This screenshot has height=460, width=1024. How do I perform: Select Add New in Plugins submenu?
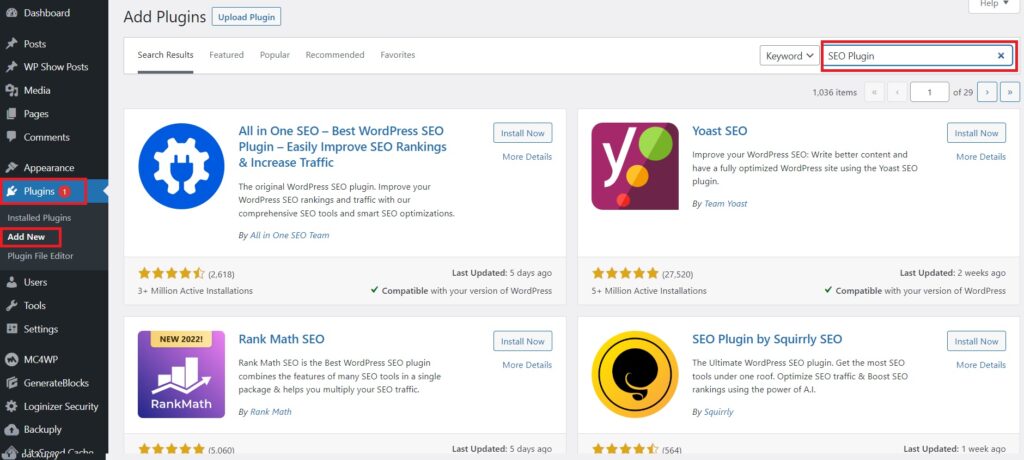26,237
